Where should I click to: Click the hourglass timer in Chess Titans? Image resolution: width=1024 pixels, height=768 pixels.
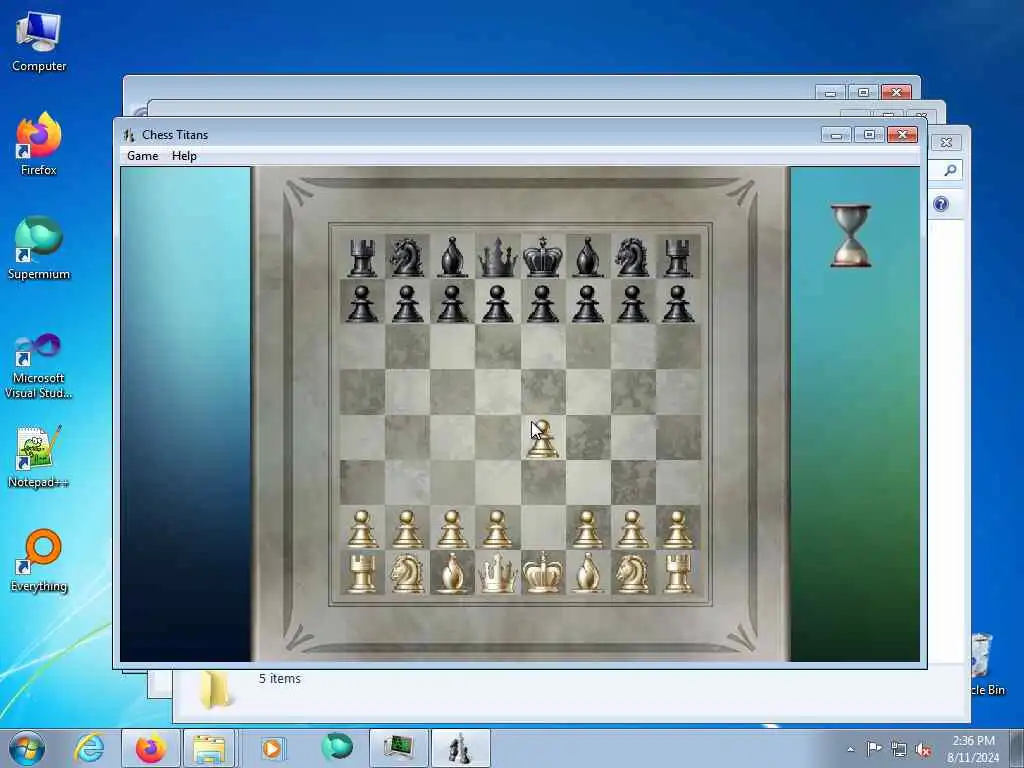pyautogui.click(x=851, y=236)
